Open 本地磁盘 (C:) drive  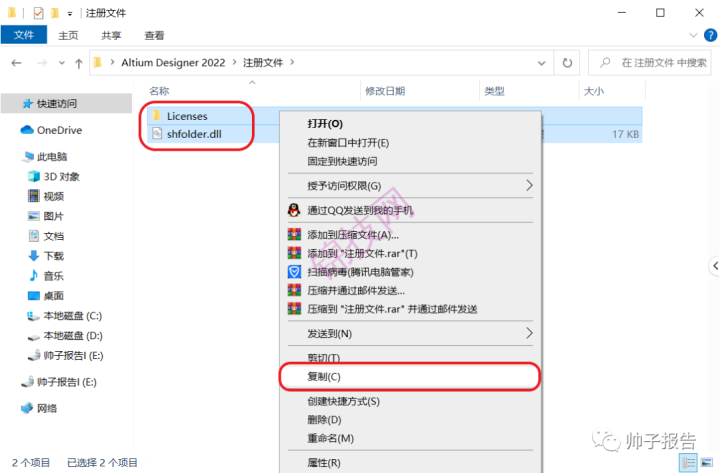[x=65, y=316]
